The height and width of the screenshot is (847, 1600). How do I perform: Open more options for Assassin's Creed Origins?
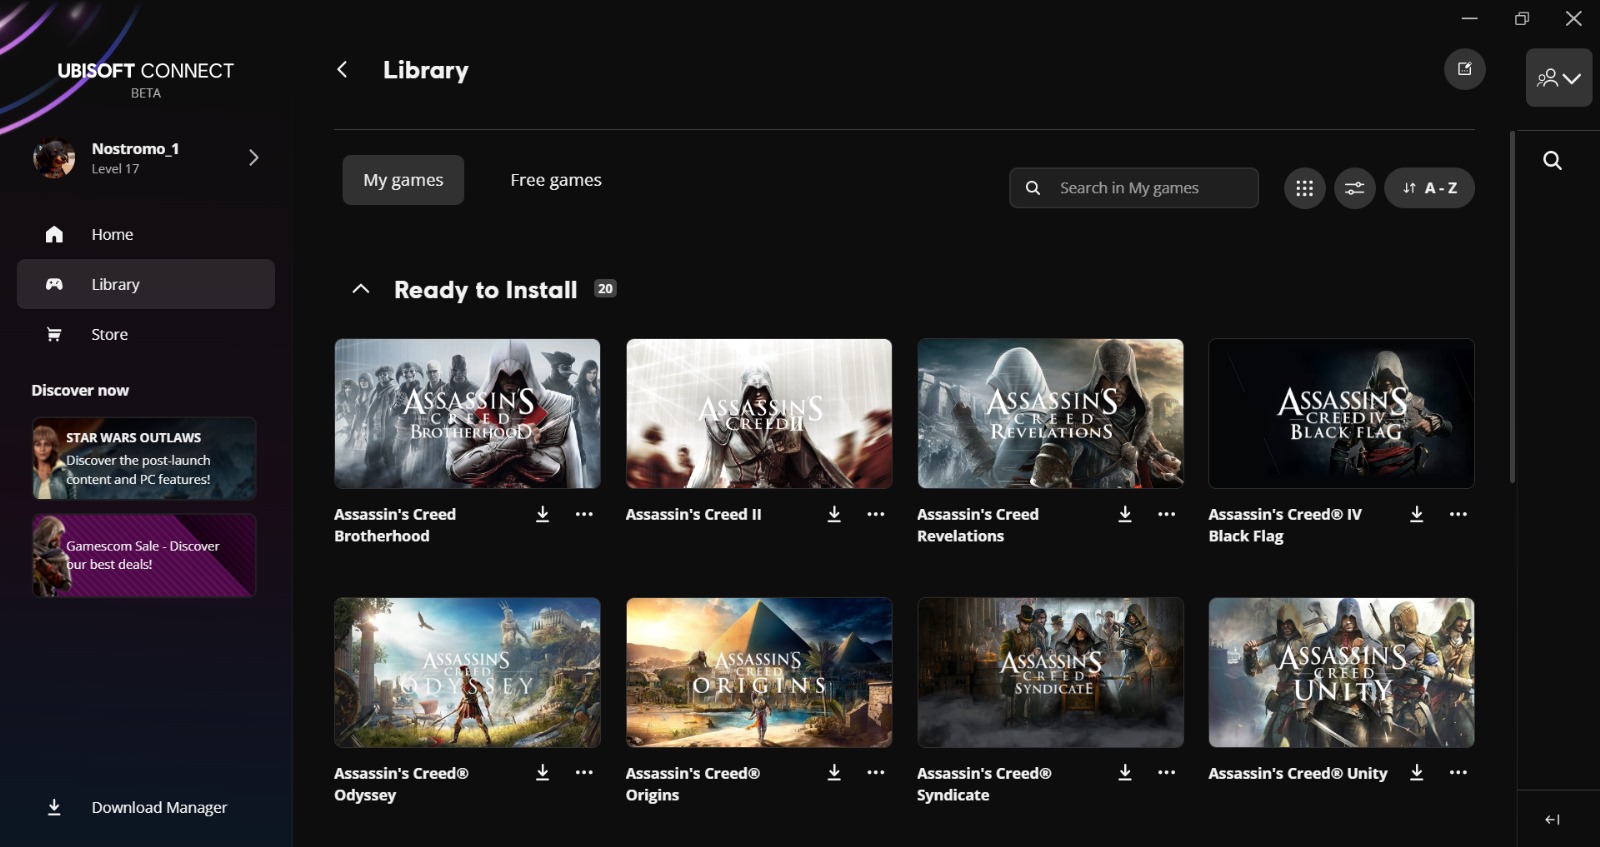coord(876,773)
